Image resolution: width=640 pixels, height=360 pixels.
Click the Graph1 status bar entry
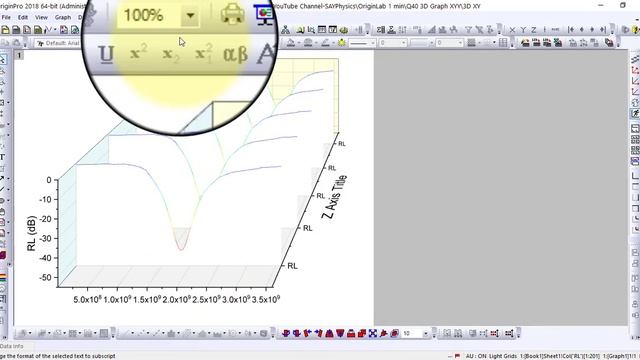coord(620,356)
